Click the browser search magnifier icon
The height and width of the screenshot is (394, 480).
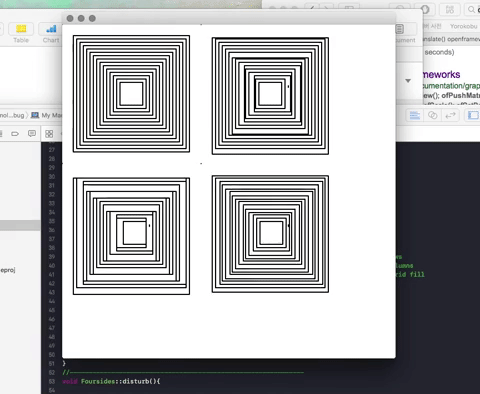coord(472,9)
